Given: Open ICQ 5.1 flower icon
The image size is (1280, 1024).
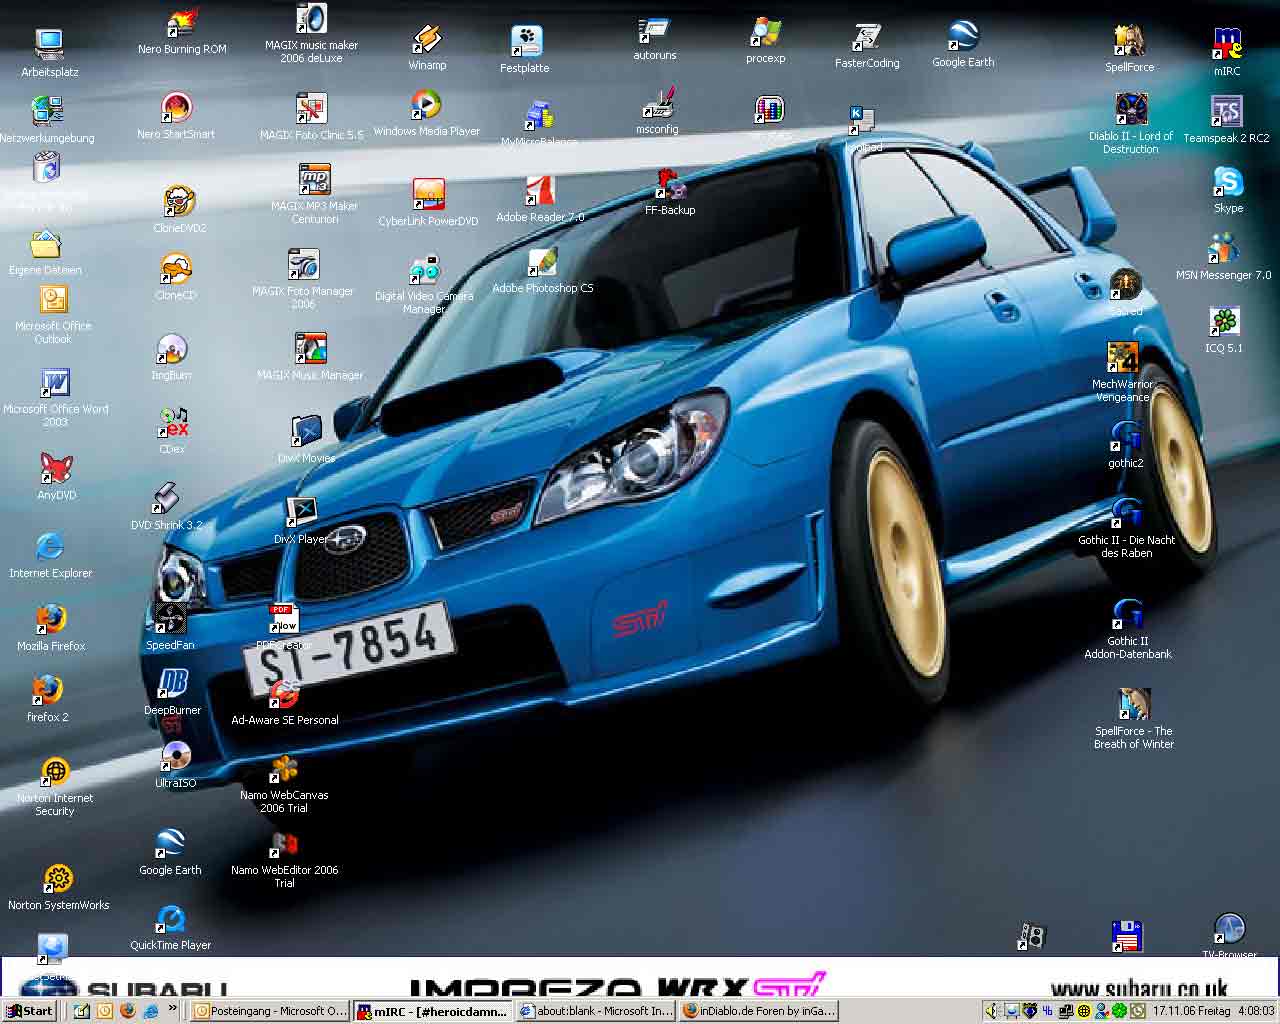Looking at the screenshot, I should tap(1224, 322).
